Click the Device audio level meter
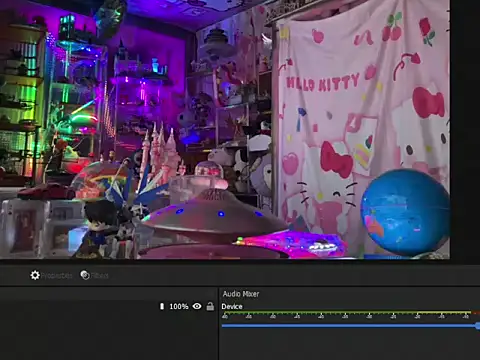Image resolution: width=480 pixels, height=360 pixels. 351,313
